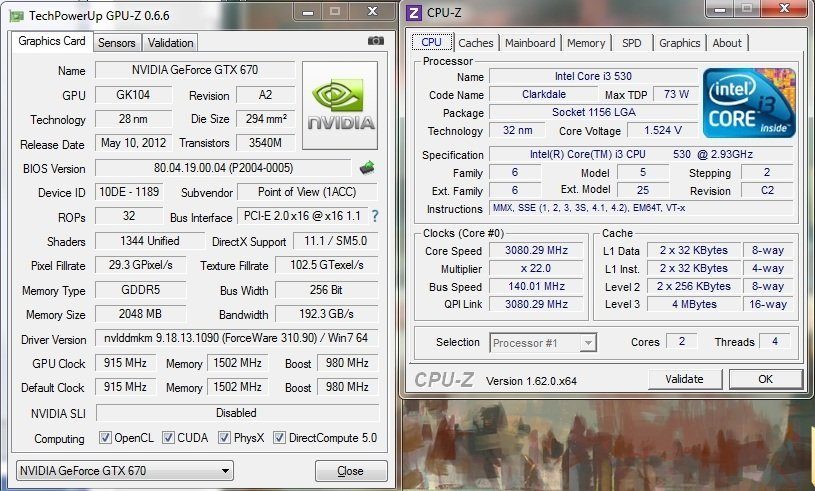Click the Revision value C2 in CPU-Z
Image resolution: width=815 pixels, height=491 pixels.
(767, 191)
